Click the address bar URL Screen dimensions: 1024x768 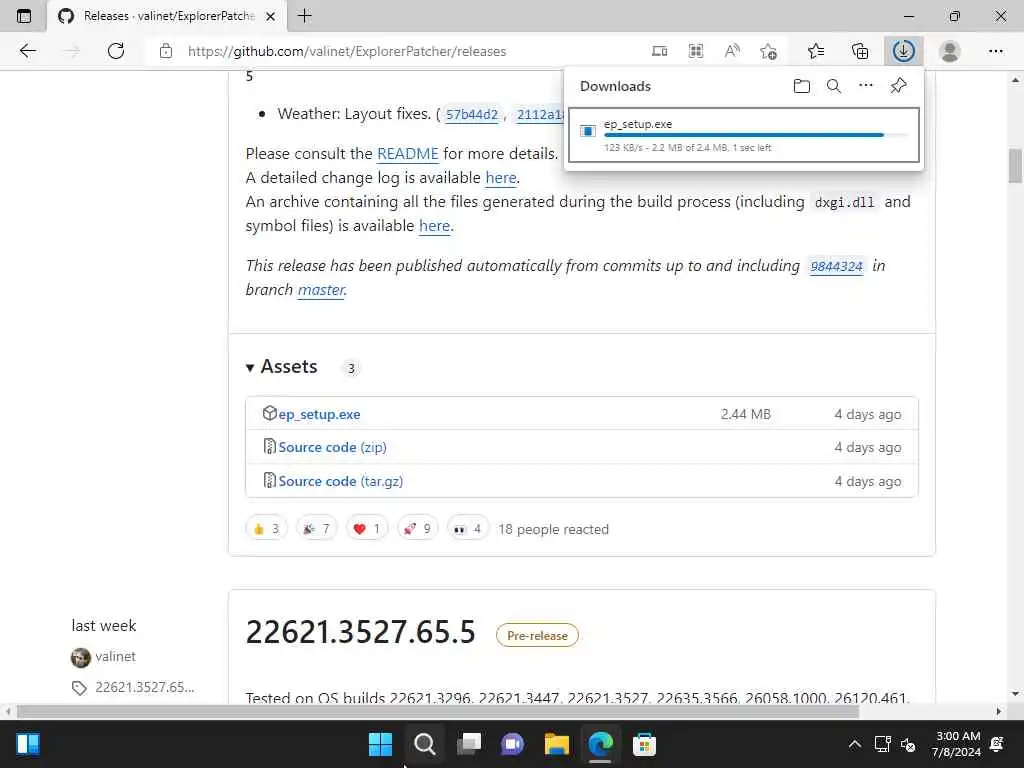pos(347,51)
